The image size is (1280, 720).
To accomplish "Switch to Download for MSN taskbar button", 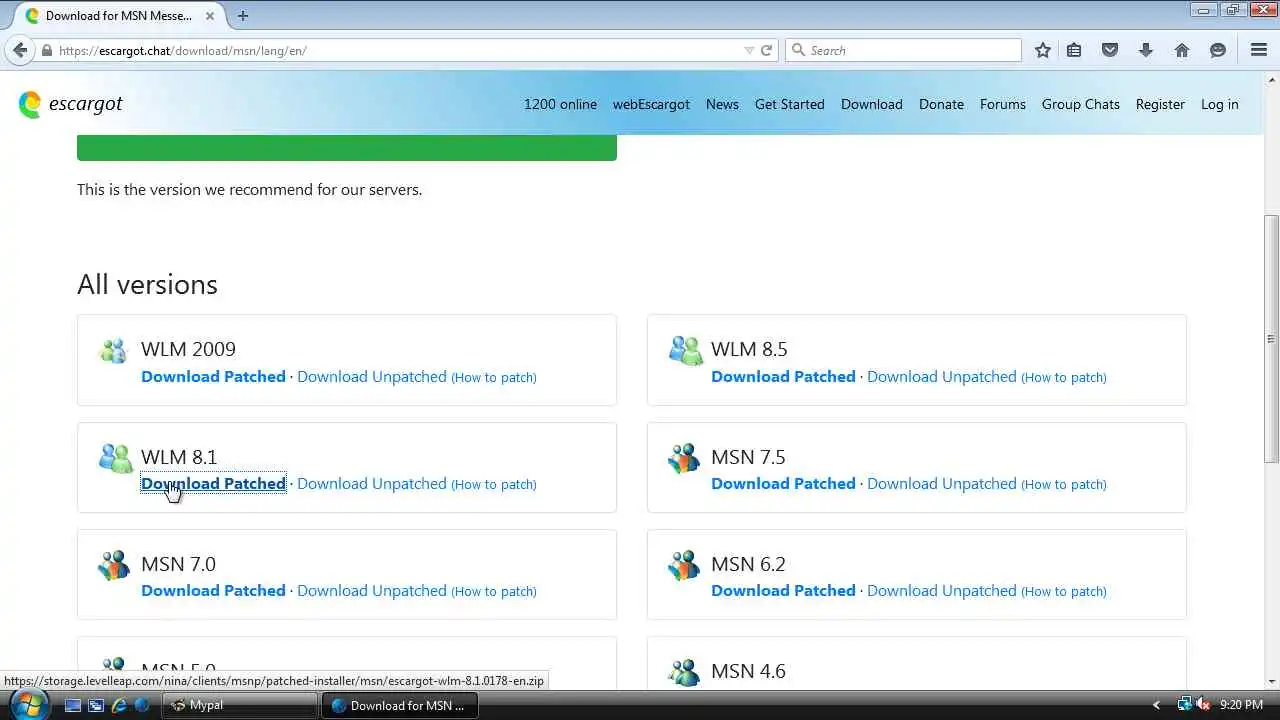I will tap(399, 705).
